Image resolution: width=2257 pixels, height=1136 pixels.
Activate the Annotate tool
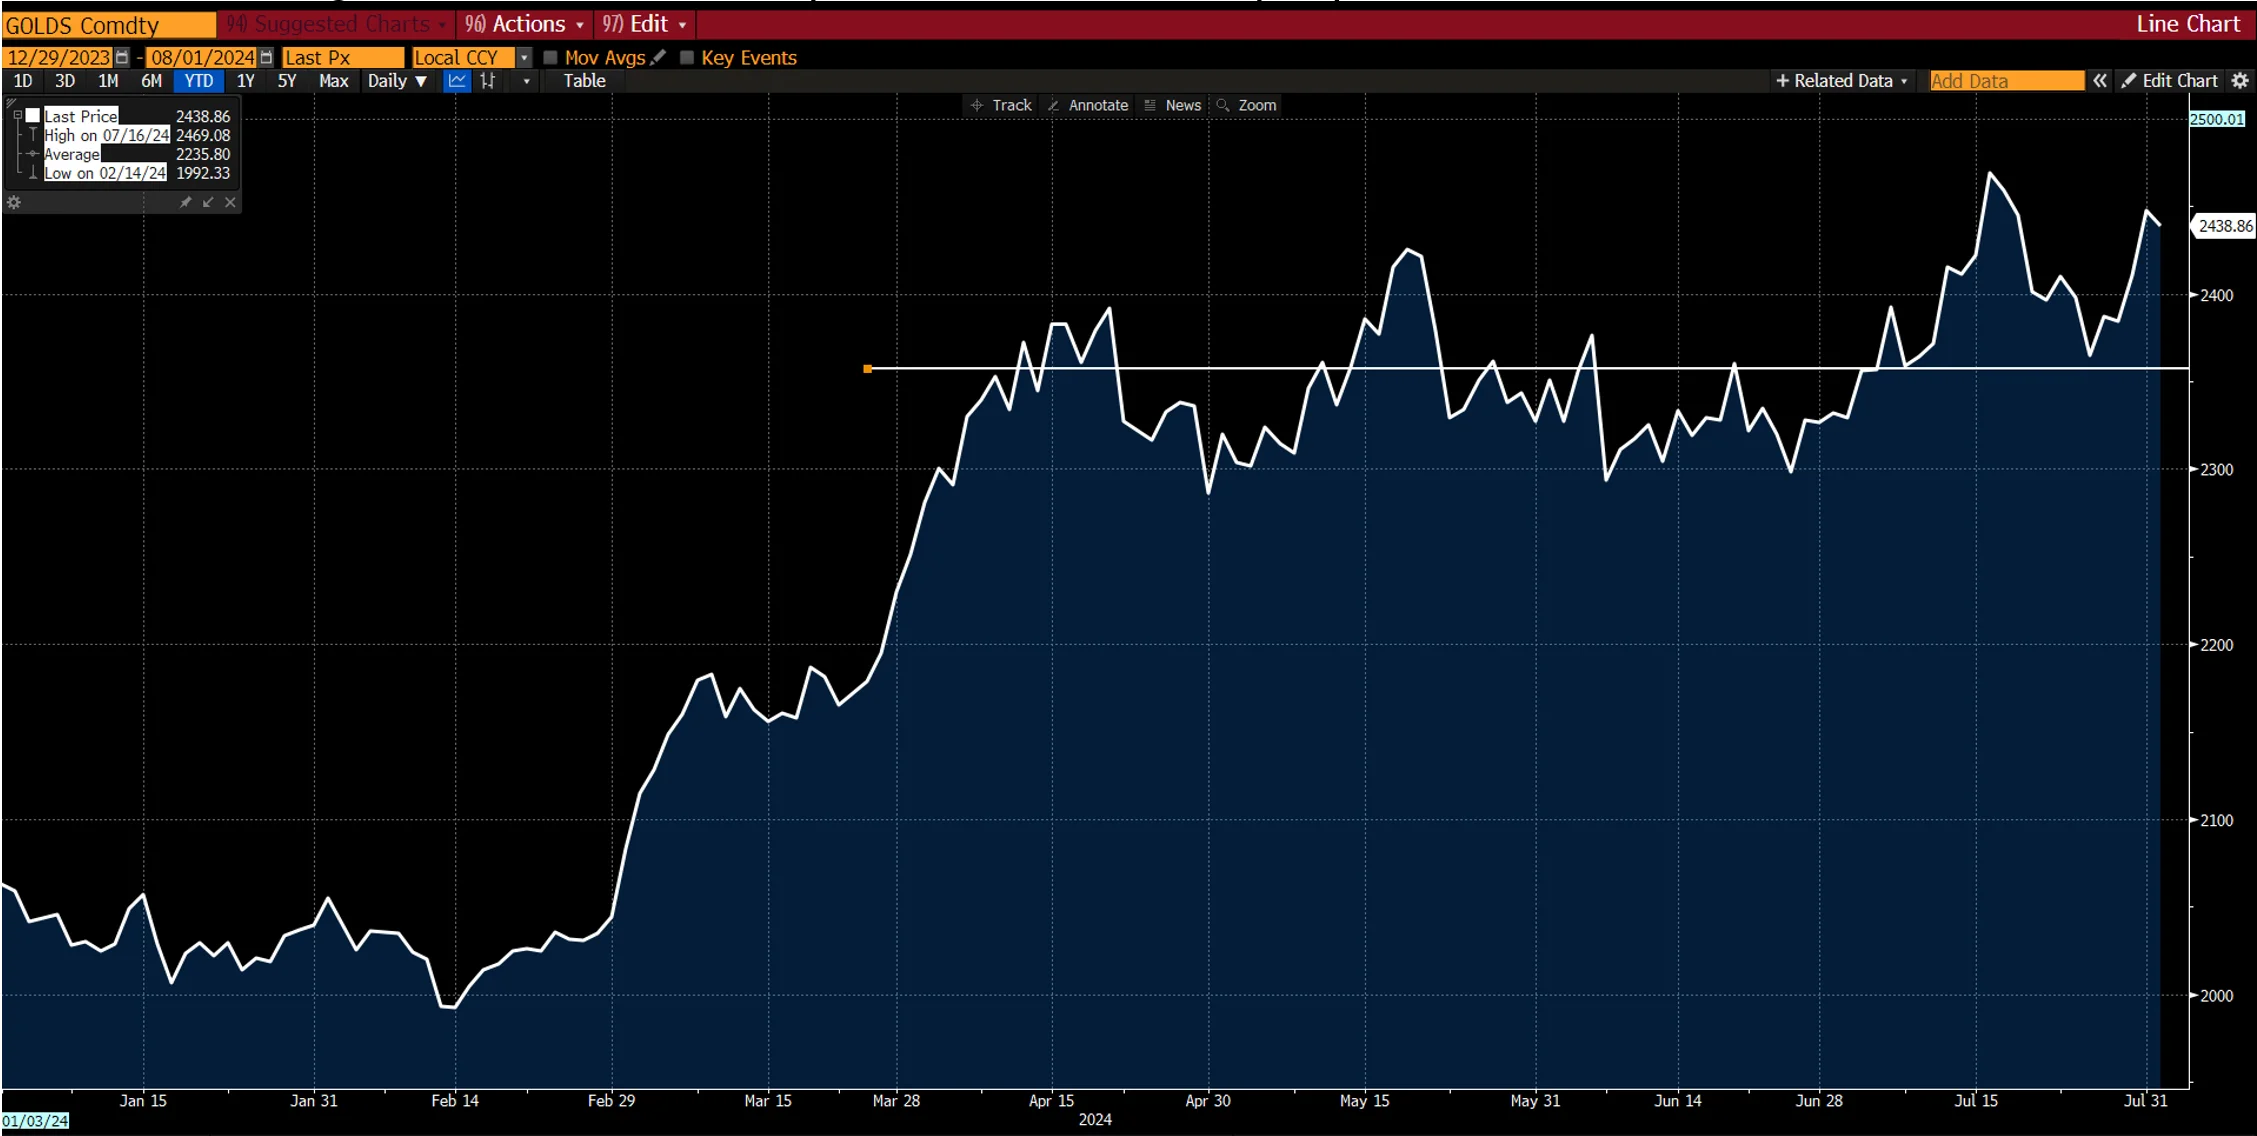pyautogui.click(x=1088, y=105)
